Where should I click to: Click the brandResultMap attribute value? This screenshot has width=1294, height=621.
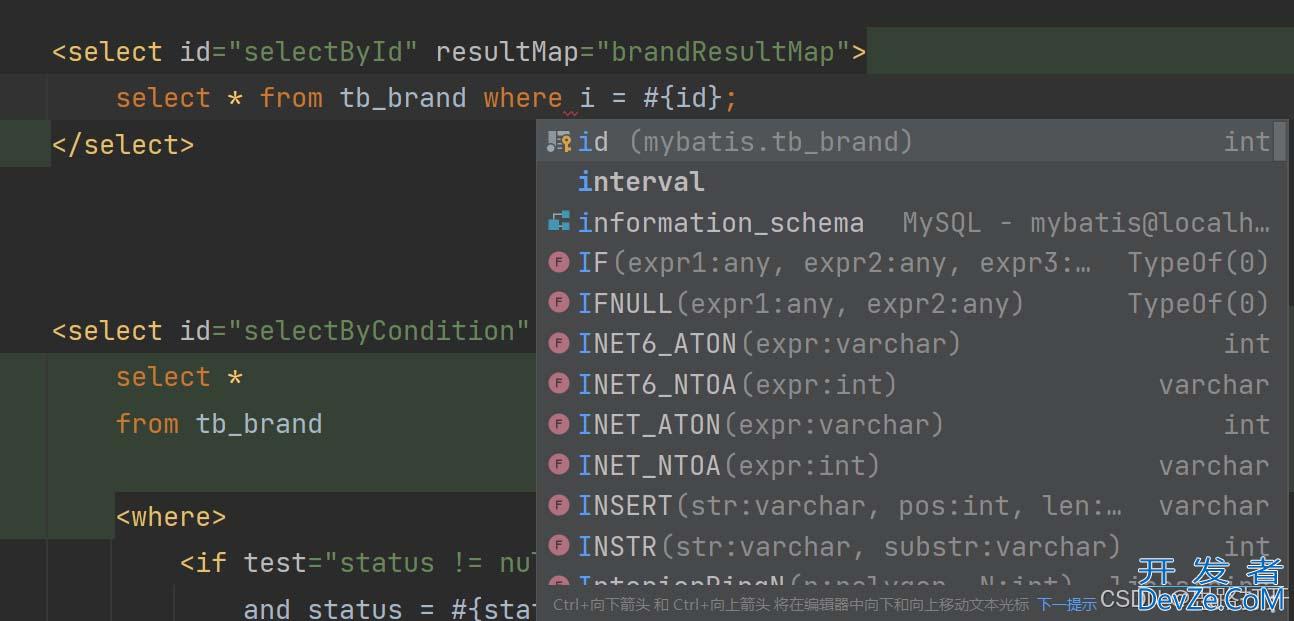click(721, 52)
